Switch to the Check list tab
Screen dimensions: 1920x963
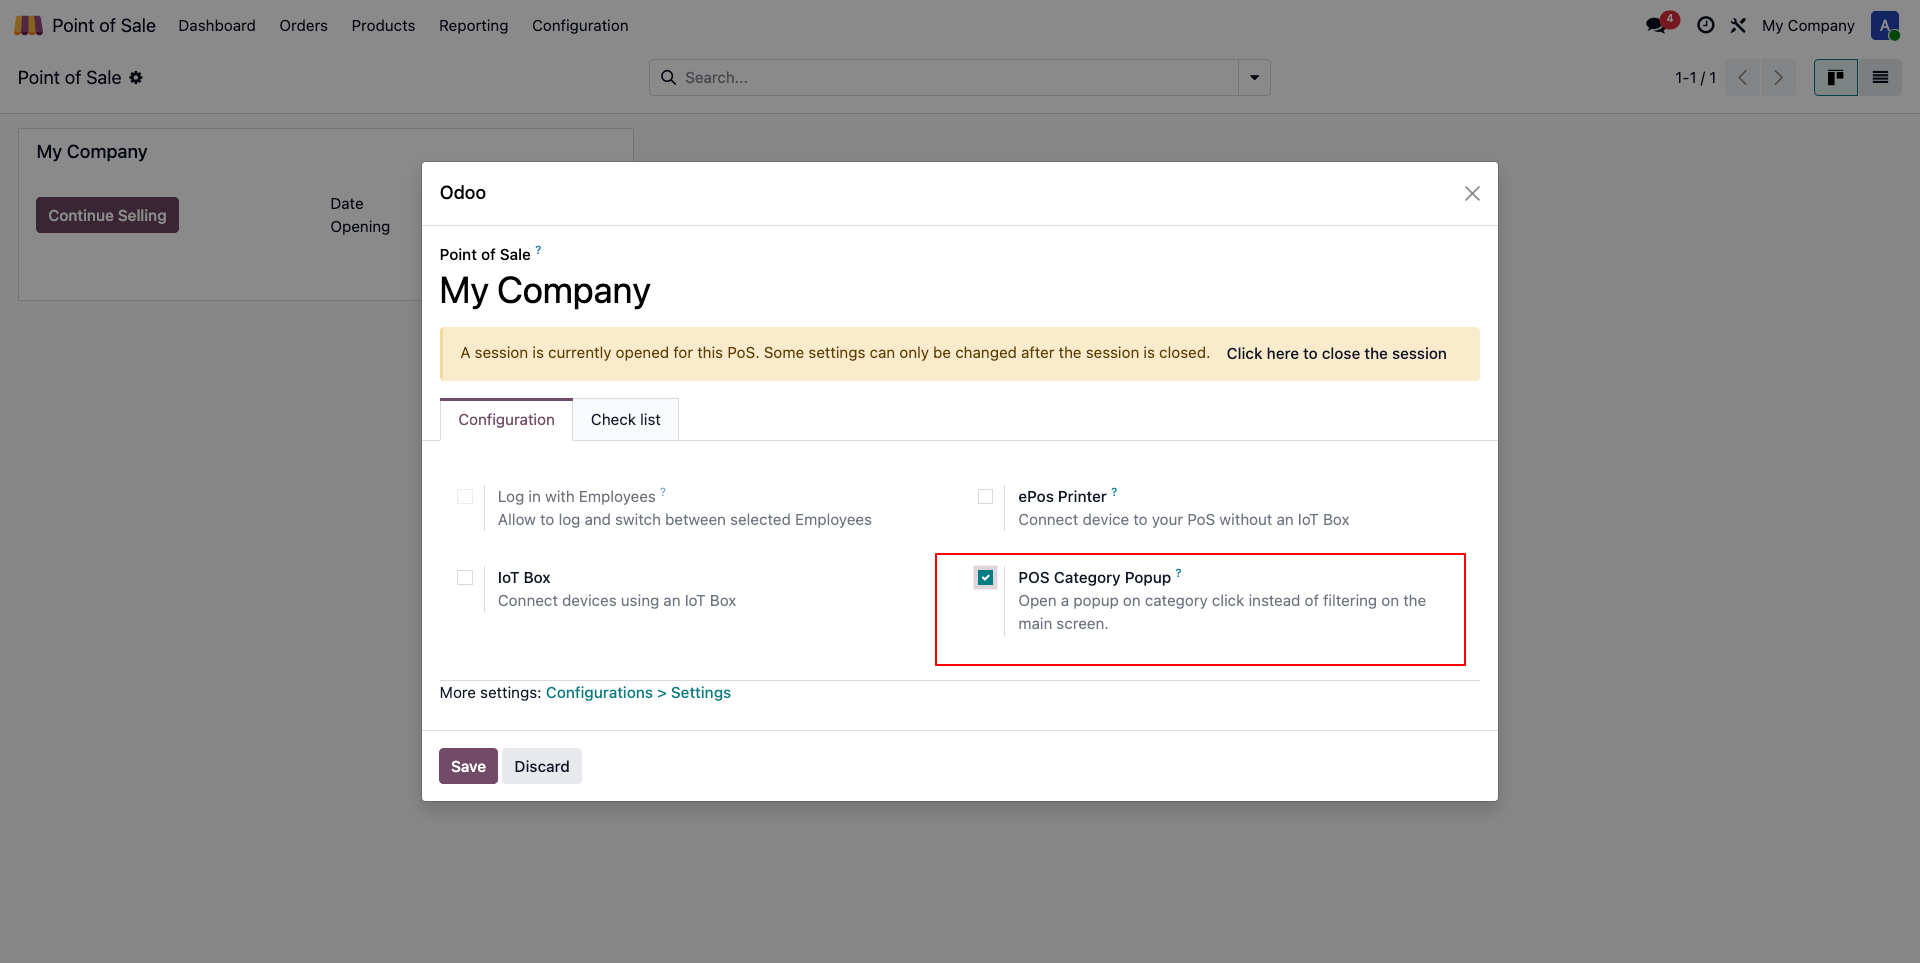[x=625, y=419]
